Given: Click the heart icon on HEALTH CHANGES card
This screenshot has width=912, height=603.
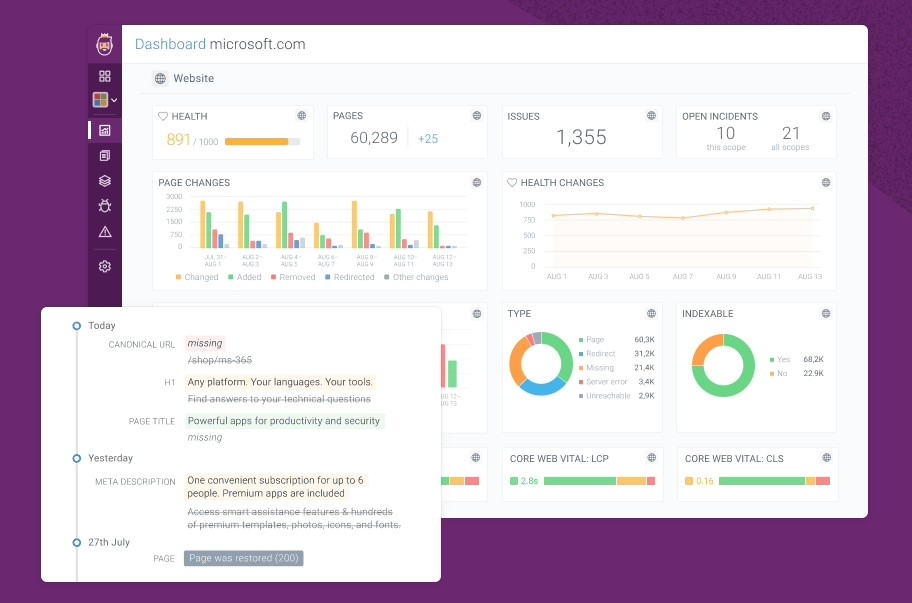Looking at the screenshot, I should pos(512,183).
